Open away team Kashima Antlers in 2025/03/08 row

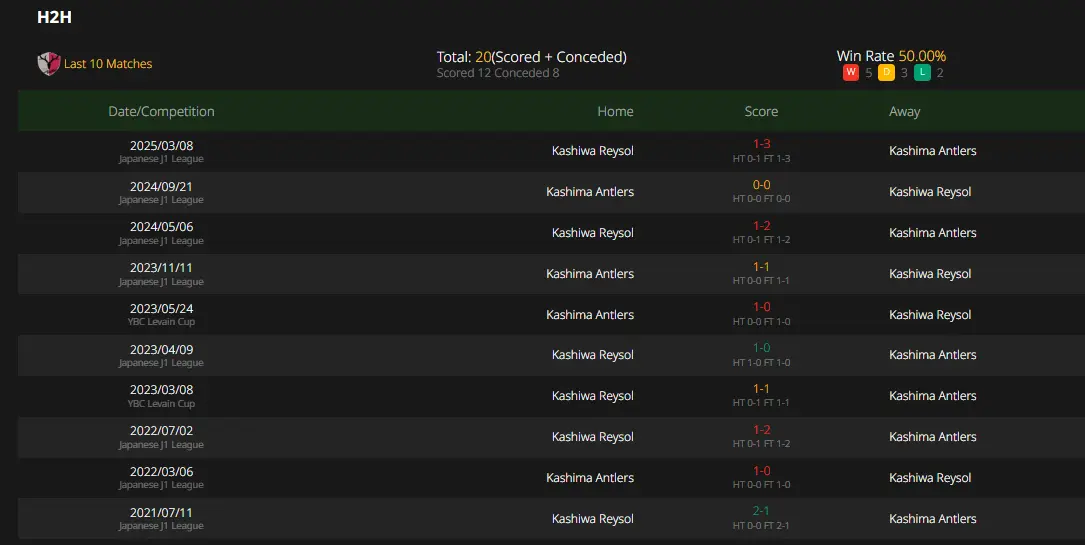(x=933, y=151)
